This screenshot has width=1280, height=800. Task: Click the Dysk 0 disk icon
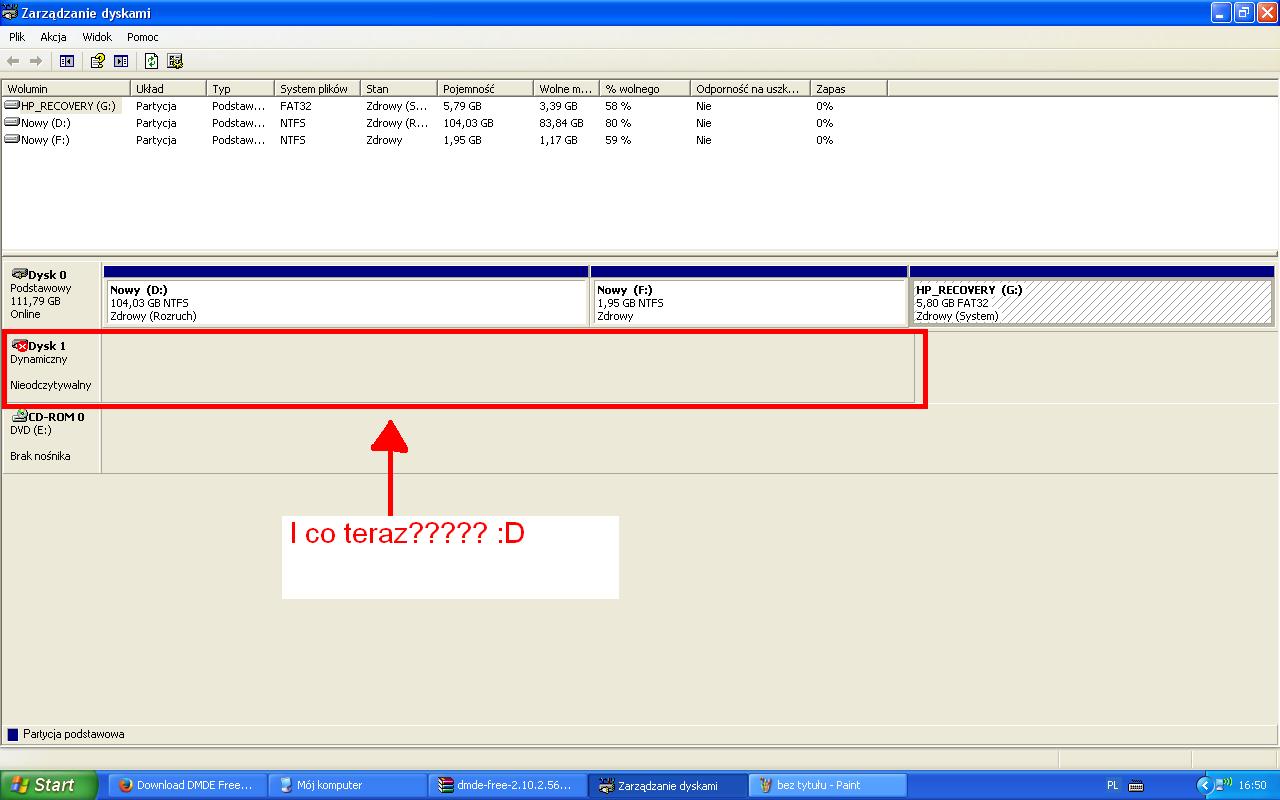pyautogui.click(x=19, y=274)
